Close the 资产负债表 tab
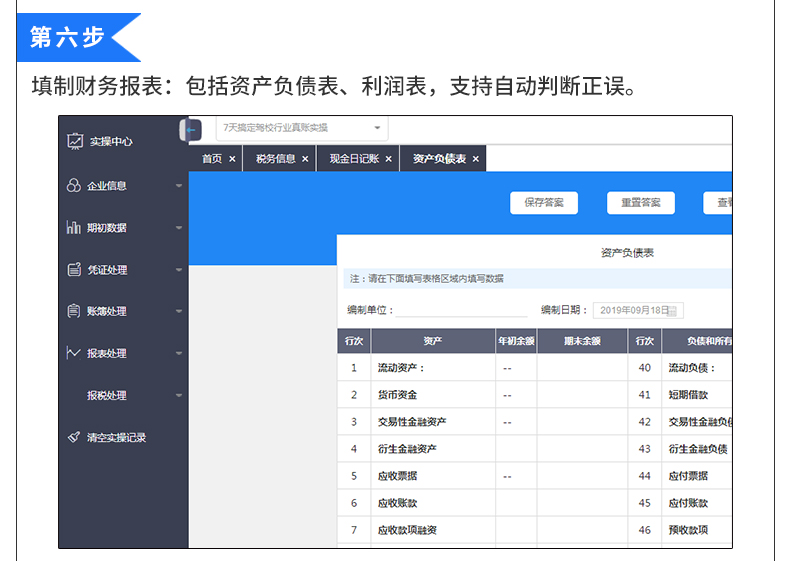The image size is (790, 561). (x=476, y=159)
